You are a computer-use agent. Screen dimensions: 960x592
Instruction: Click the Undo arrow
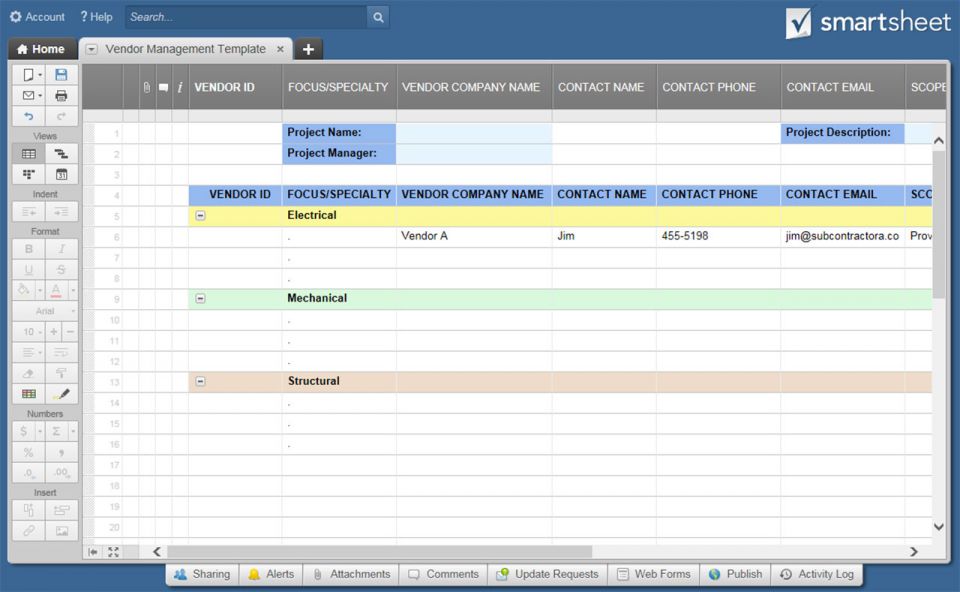click(28, 117)
